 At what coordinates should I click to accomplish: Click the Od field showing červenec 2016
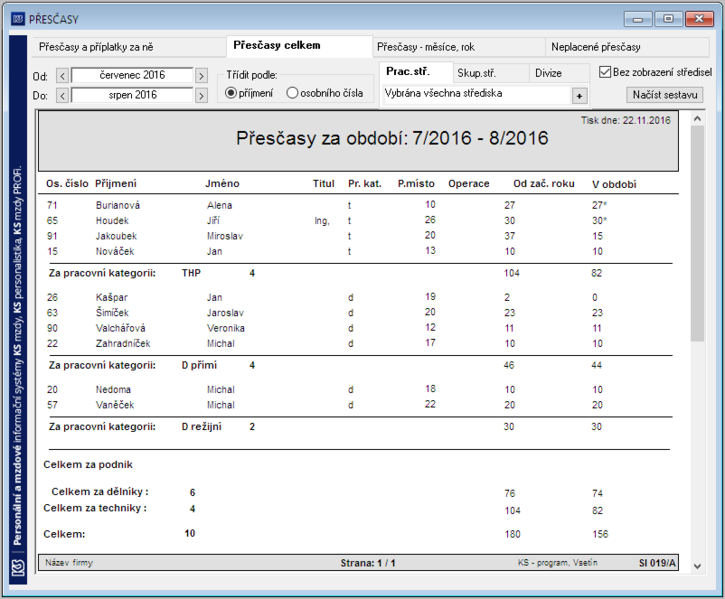pos(132,75)
